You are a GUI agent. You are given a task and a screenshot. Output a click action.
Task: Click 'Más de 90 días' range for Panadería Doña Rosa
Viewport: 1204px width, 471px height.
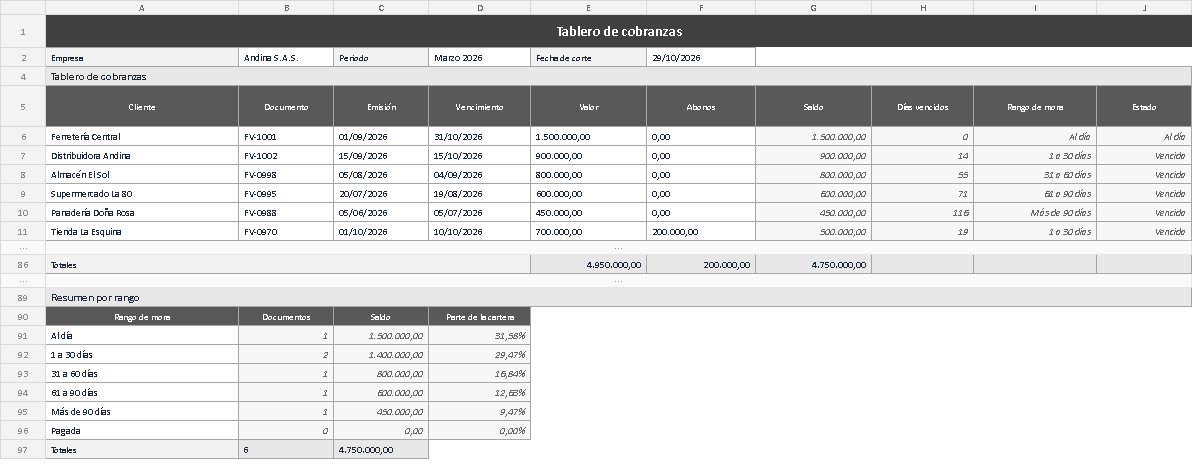[1035, 213]
